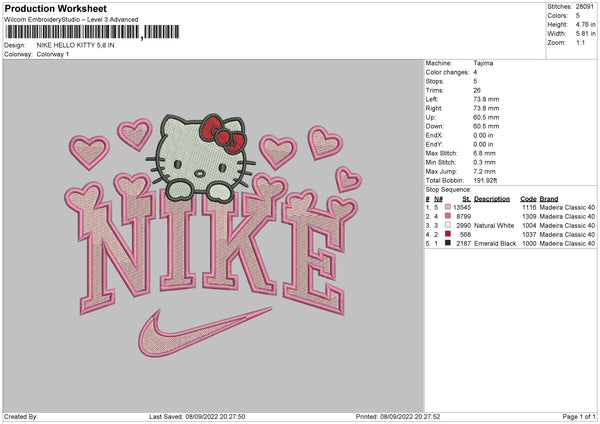The height and width of the screenshot is (424, 600).
Task: Click the Width value 5.81 in
Action: (x=585, y=34)
